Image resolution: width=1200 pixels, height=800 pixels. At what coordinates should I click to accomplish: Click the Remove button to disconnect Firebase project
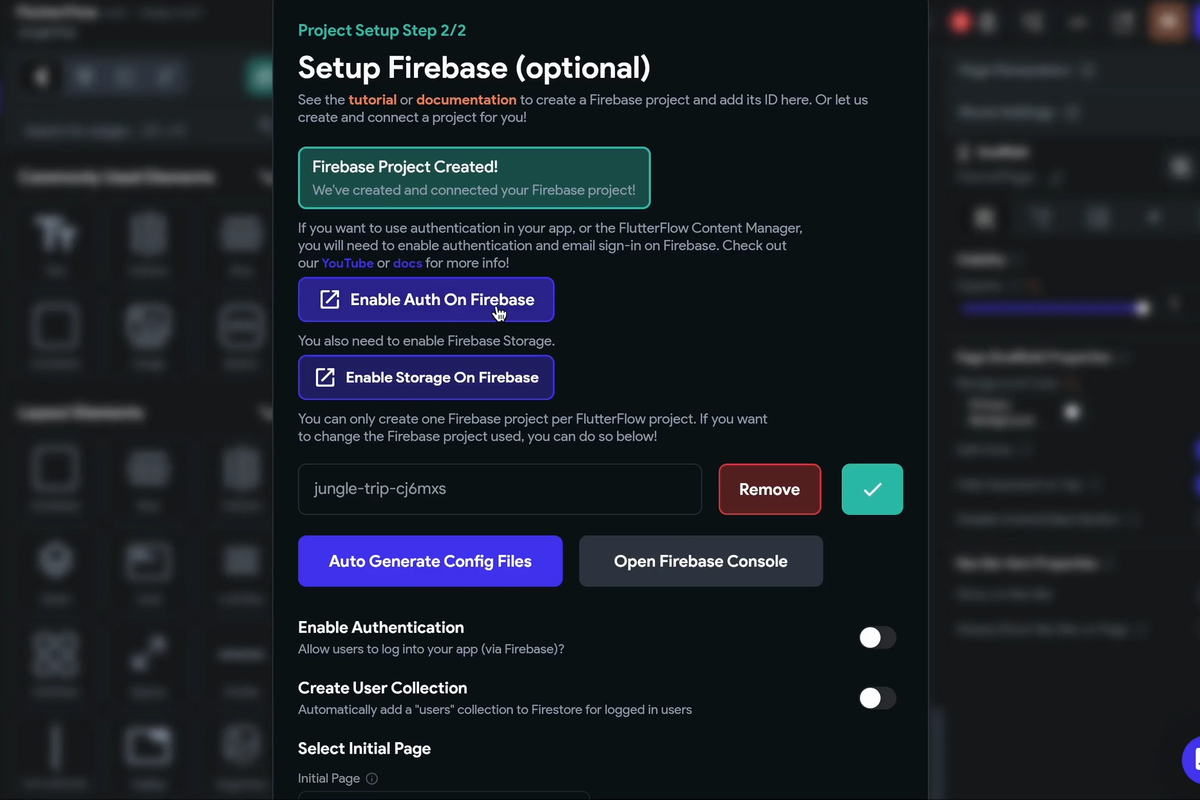(x=769, y=489)
